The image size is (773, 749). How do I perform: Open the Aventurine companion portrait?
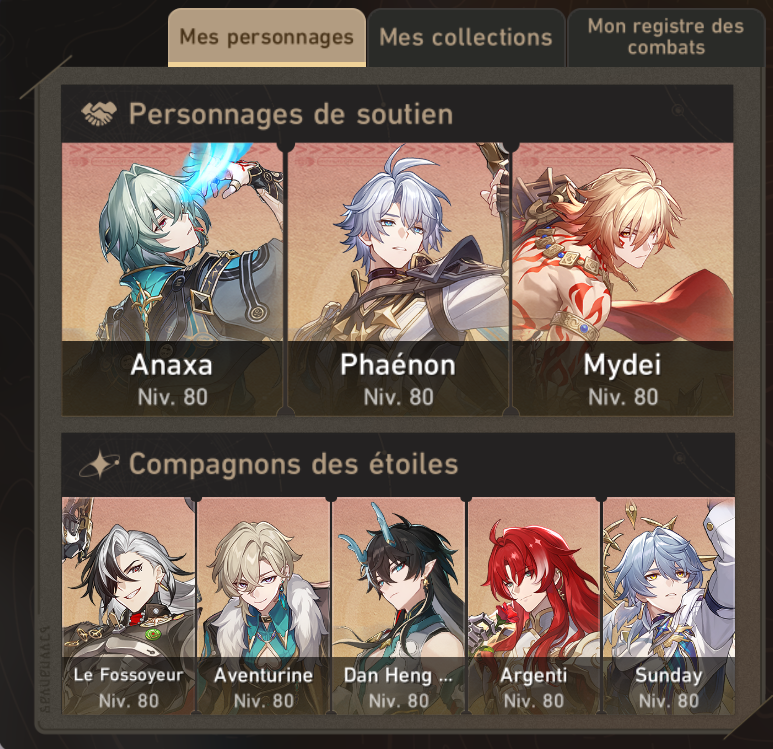click(263, 606)
